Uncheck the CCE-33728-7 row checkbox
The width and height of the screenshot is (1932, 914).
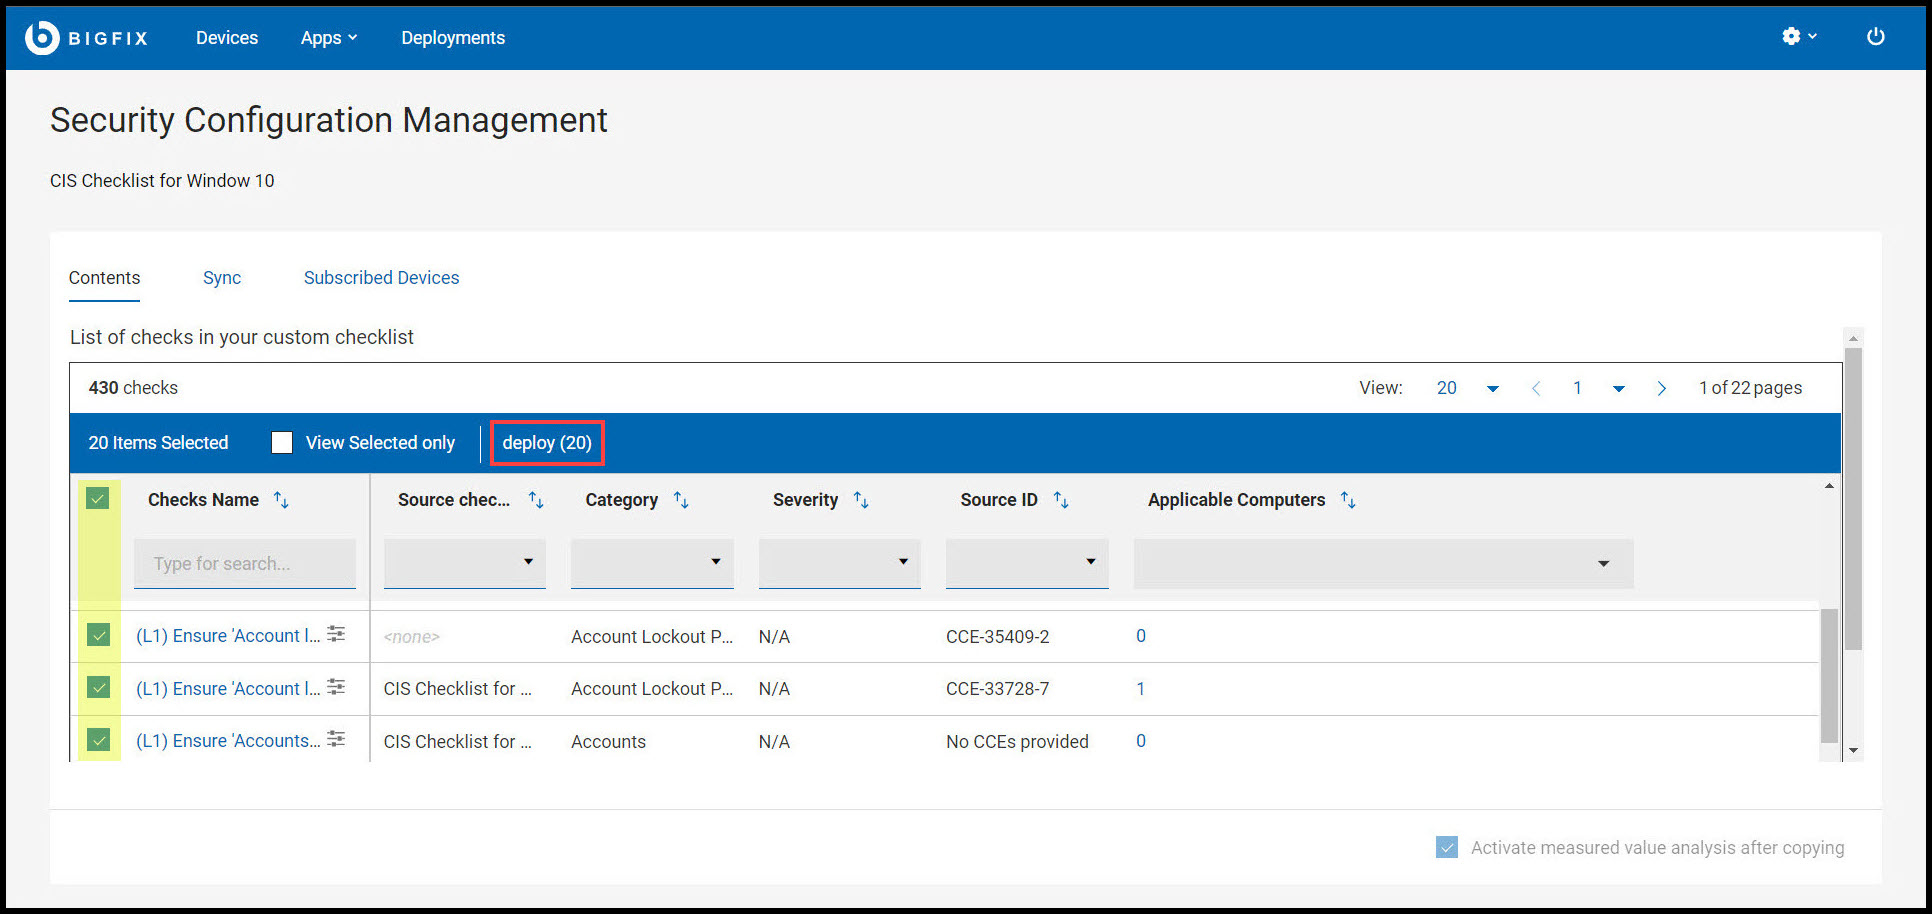(98, 687)
